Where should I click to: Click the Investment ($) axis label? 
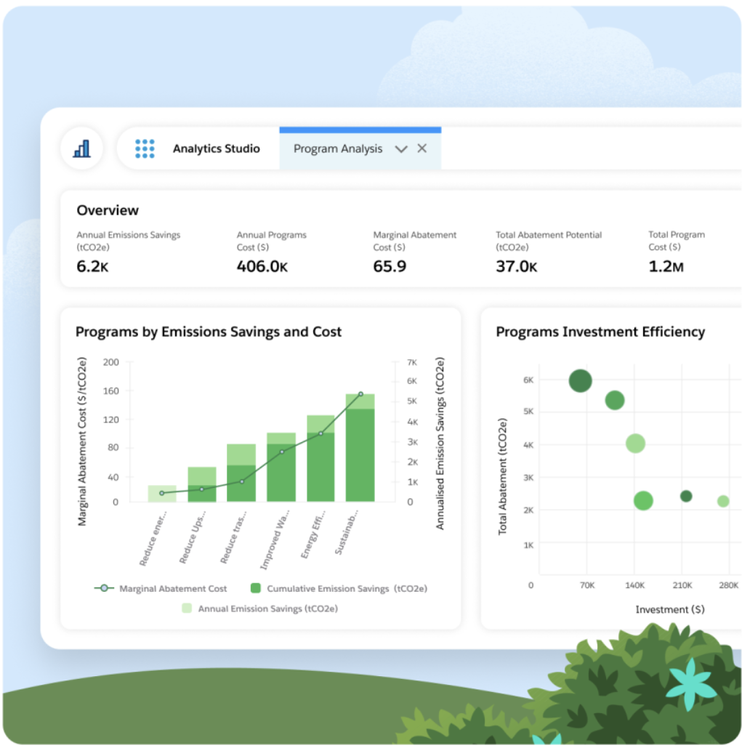coord(670,610)
